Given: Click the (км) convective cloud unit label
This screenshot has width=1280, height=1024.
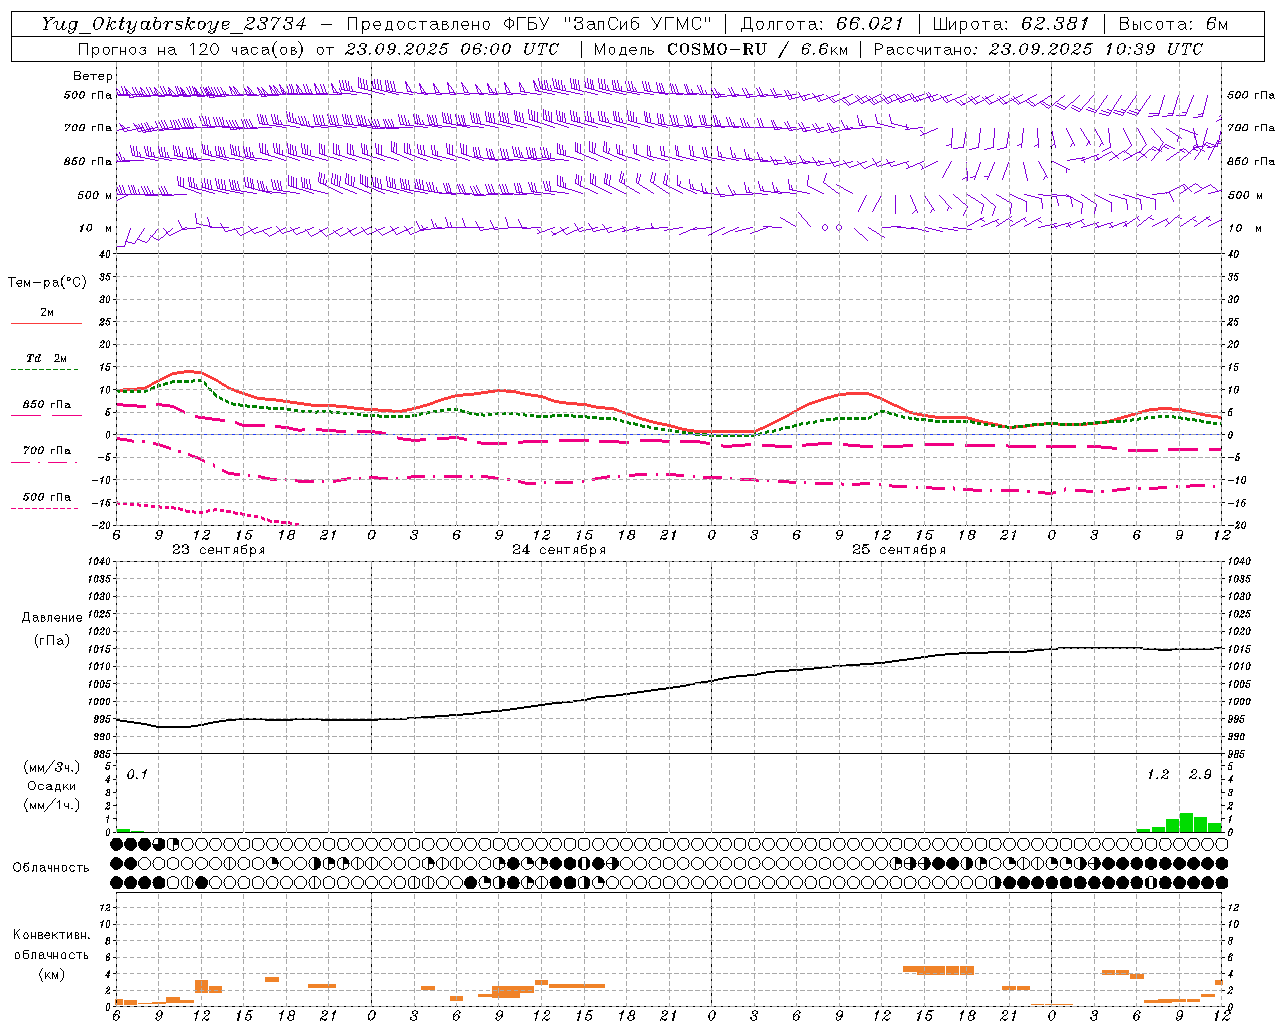Looking at the screenshot, I should point(52,974).
